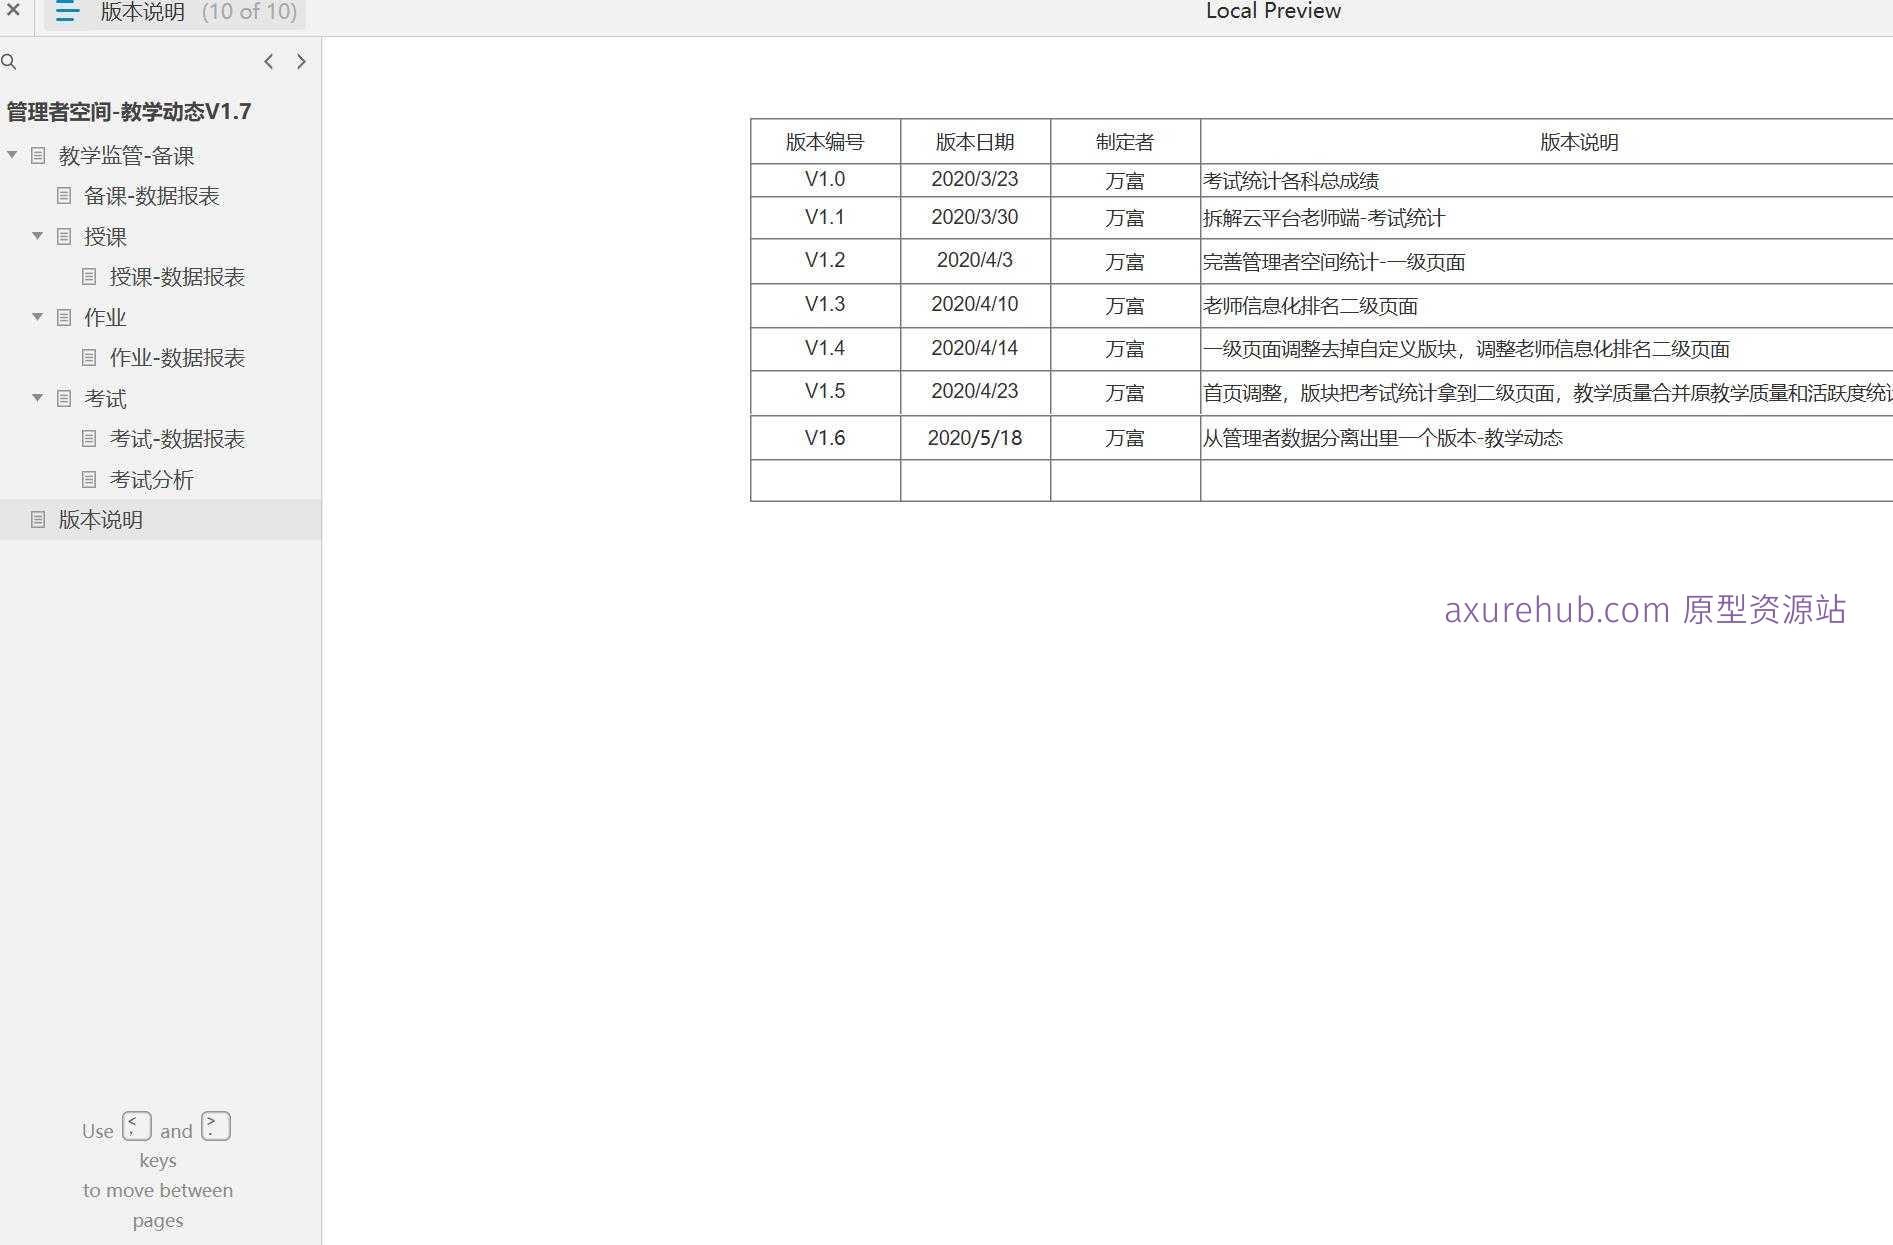Go to previous page arrow
This screenshot has width=1893, height=1245.
(268, 62)
